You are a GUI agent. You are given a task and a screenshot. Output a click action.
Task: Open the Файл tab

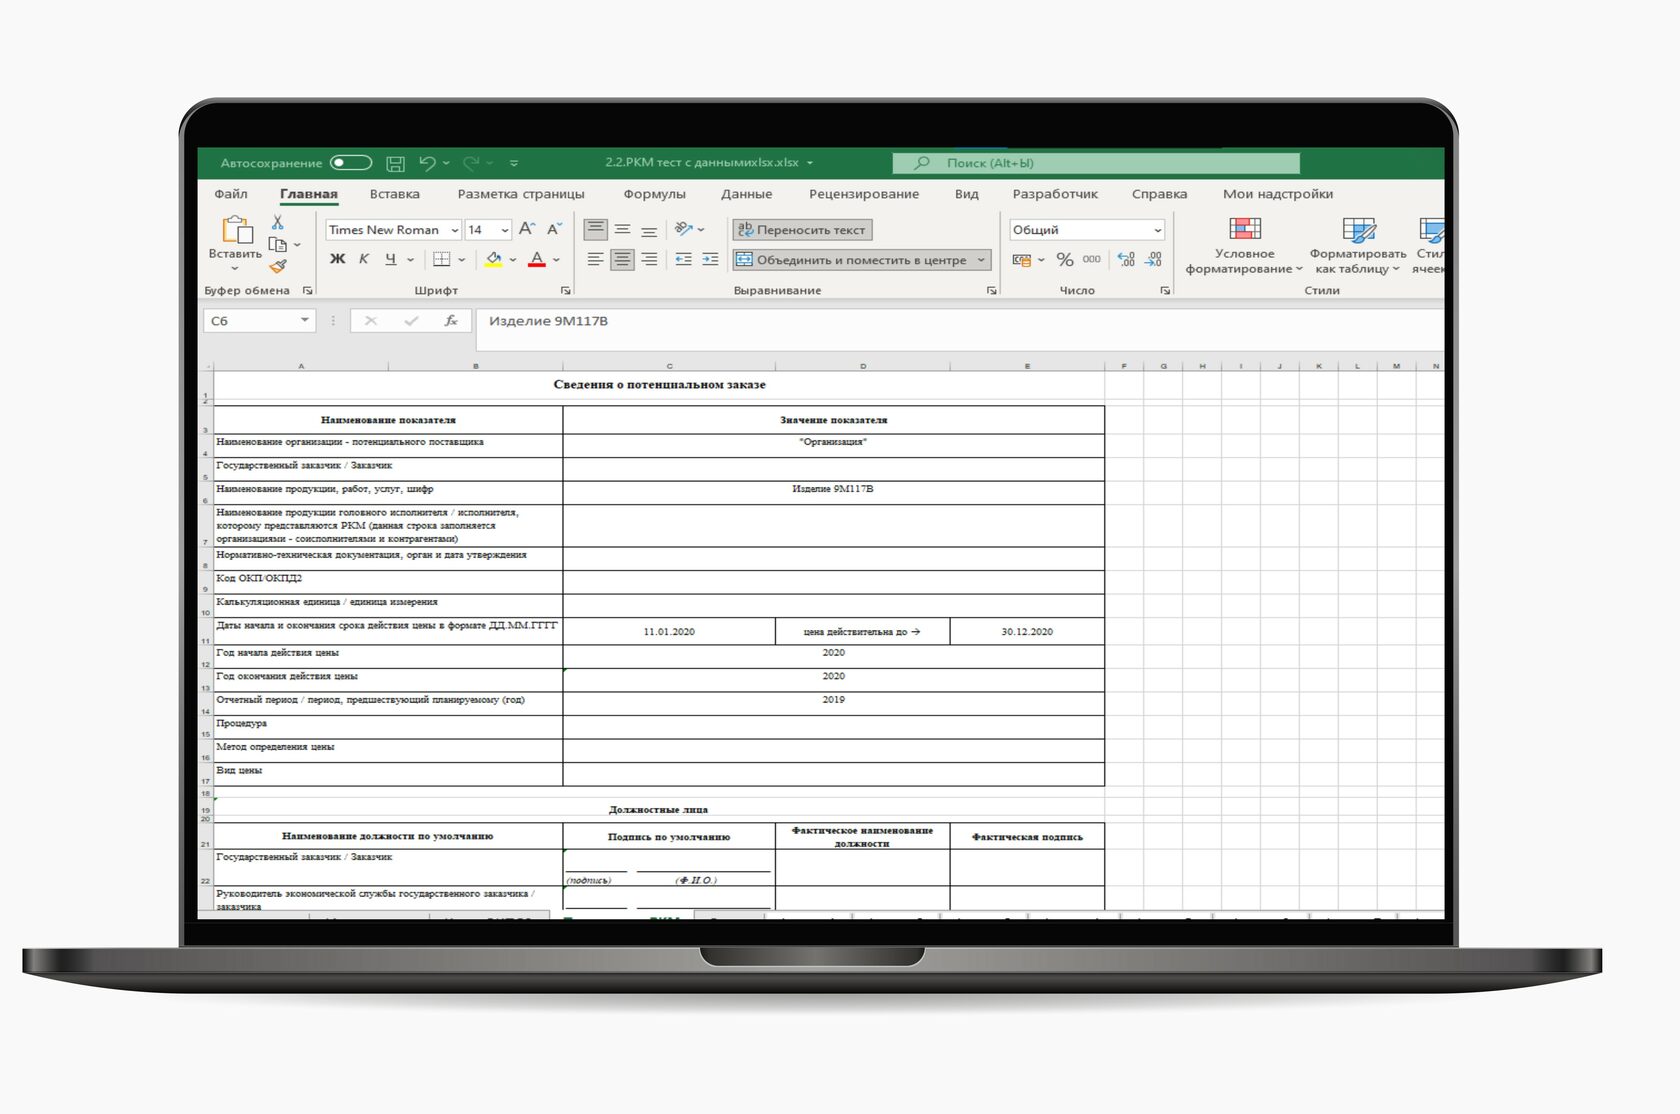231,194
